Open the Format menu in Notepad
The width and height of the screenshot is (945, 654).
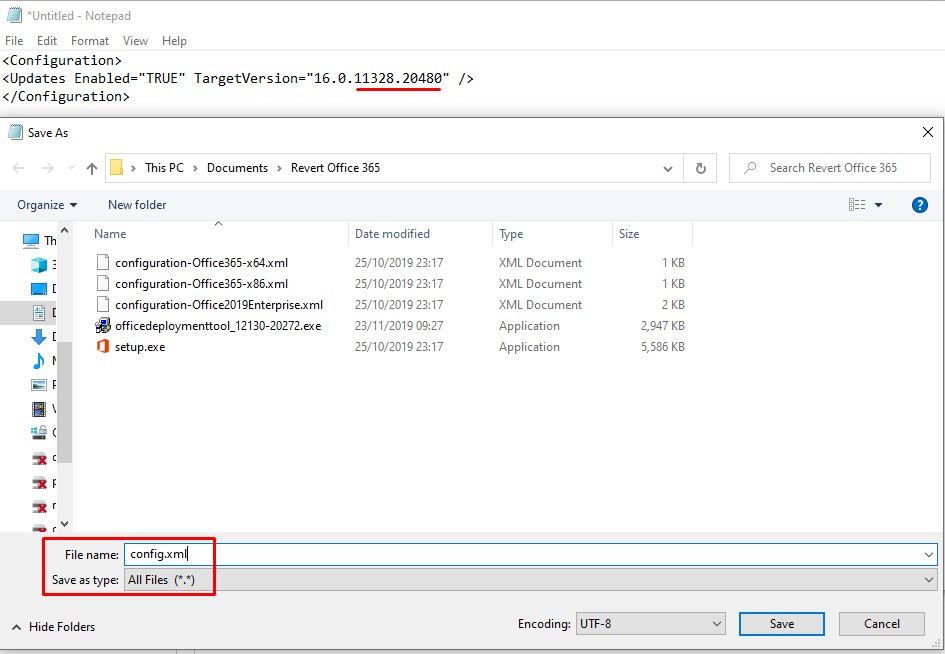tap(89, 41)
